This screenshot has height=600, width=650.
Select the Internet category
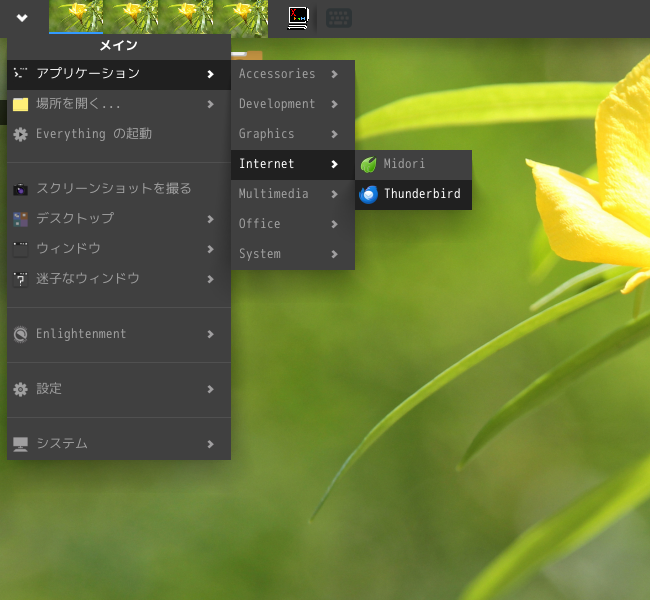tap(293, 165)
